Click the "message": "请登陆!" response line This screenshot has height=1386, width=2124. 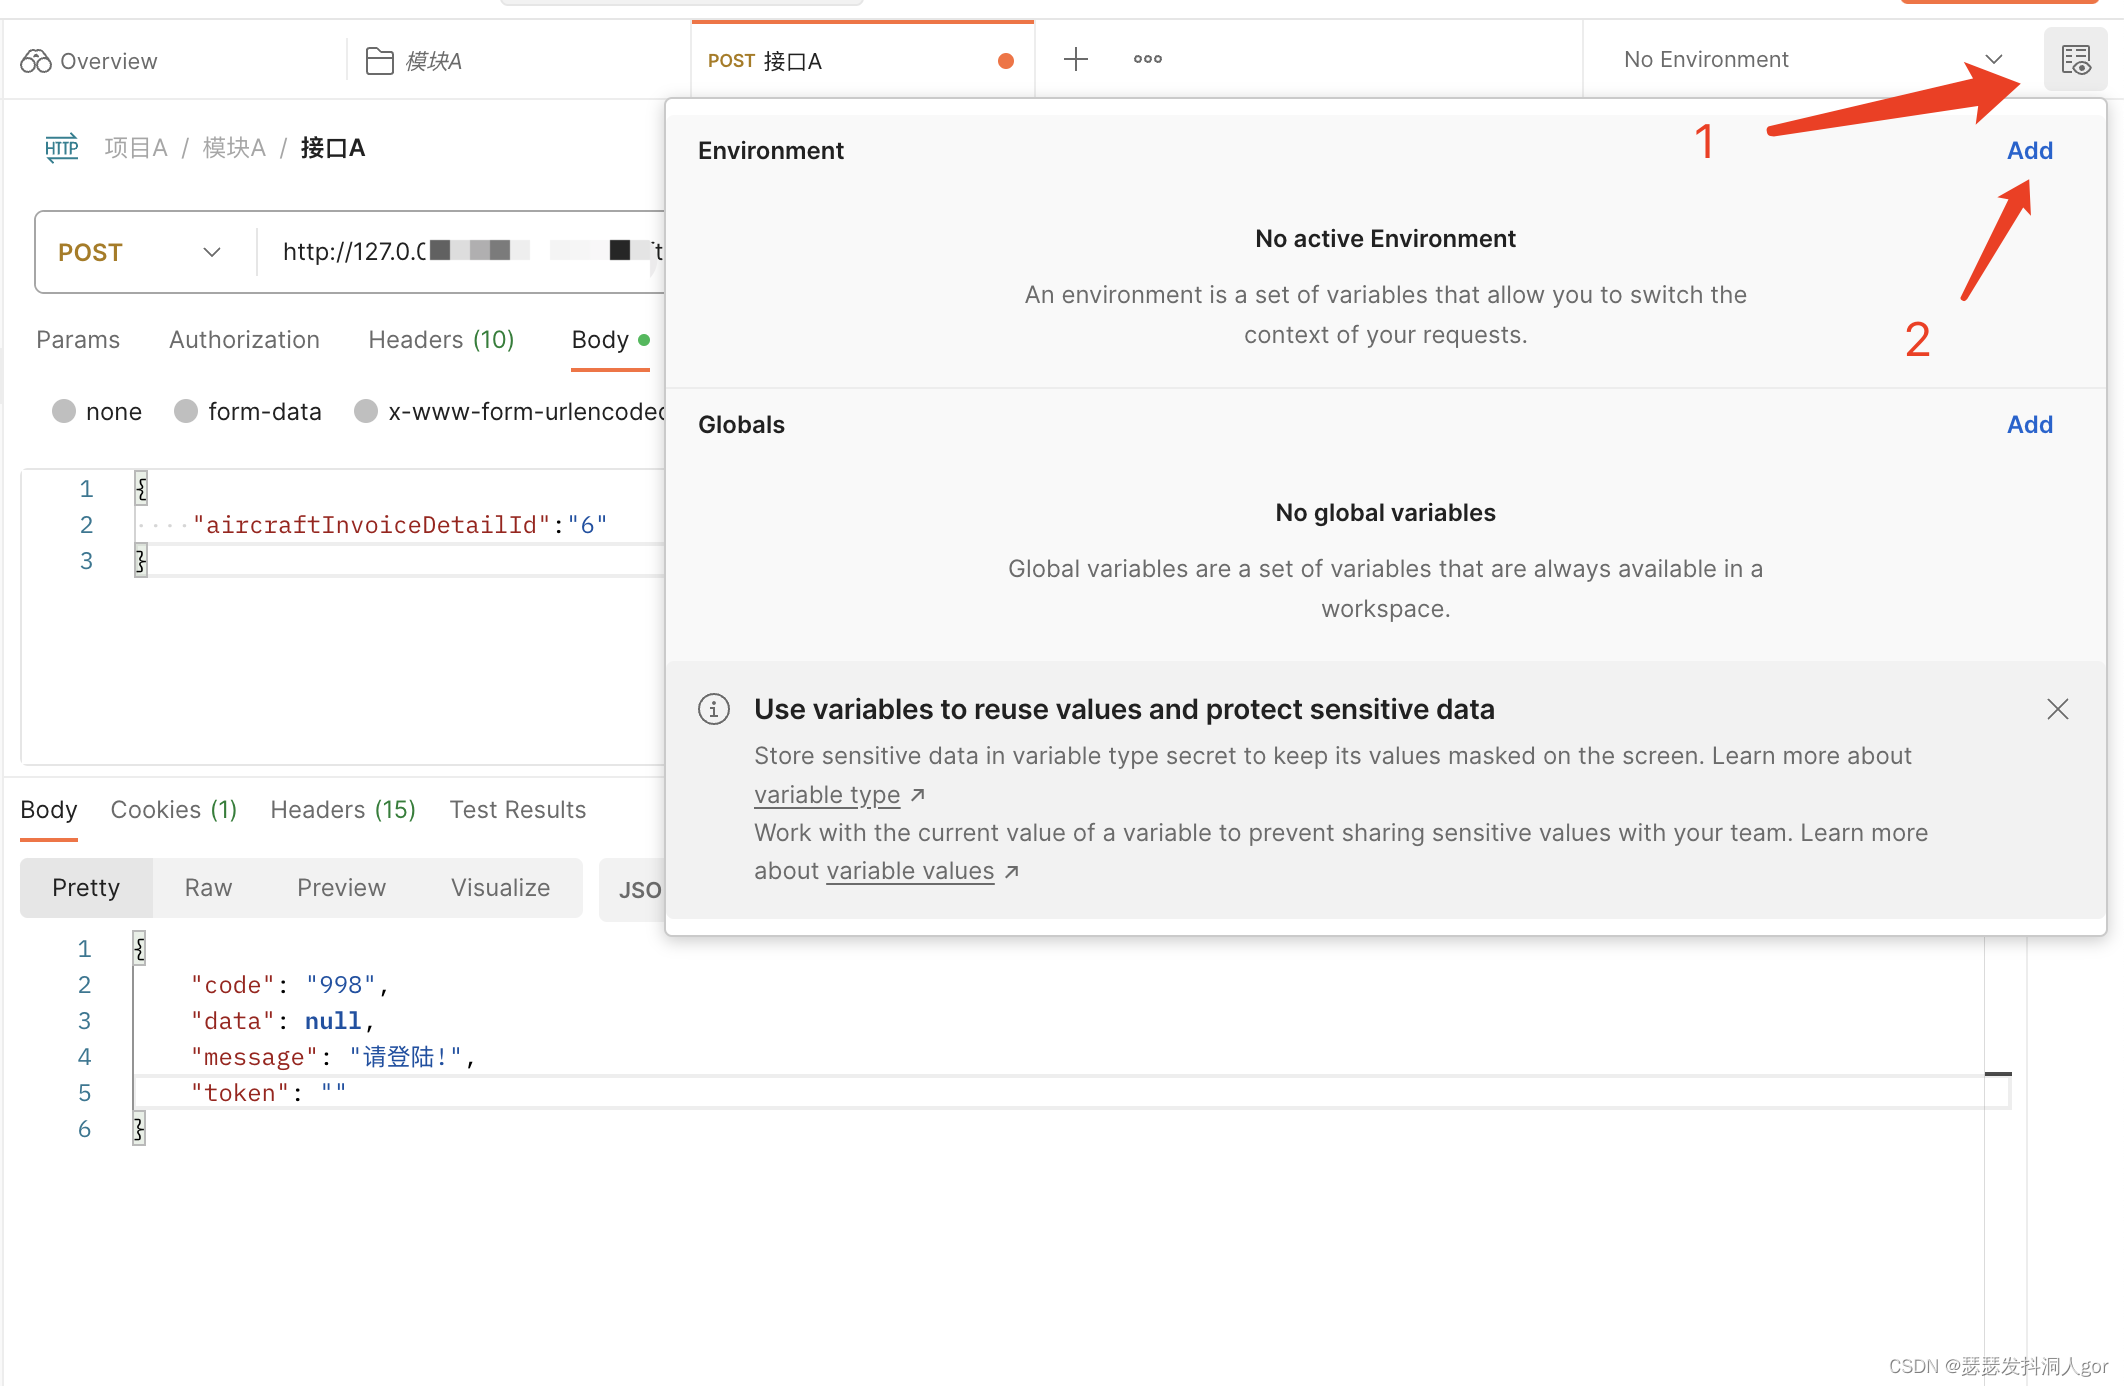[333, 1057]
